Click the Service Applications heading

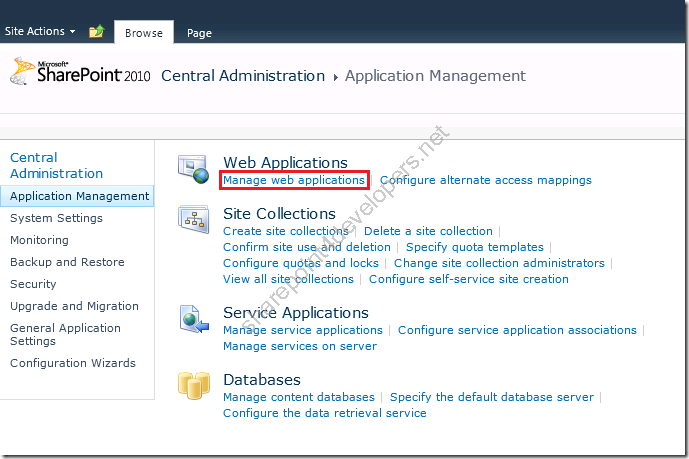click(x=296, y=313)
